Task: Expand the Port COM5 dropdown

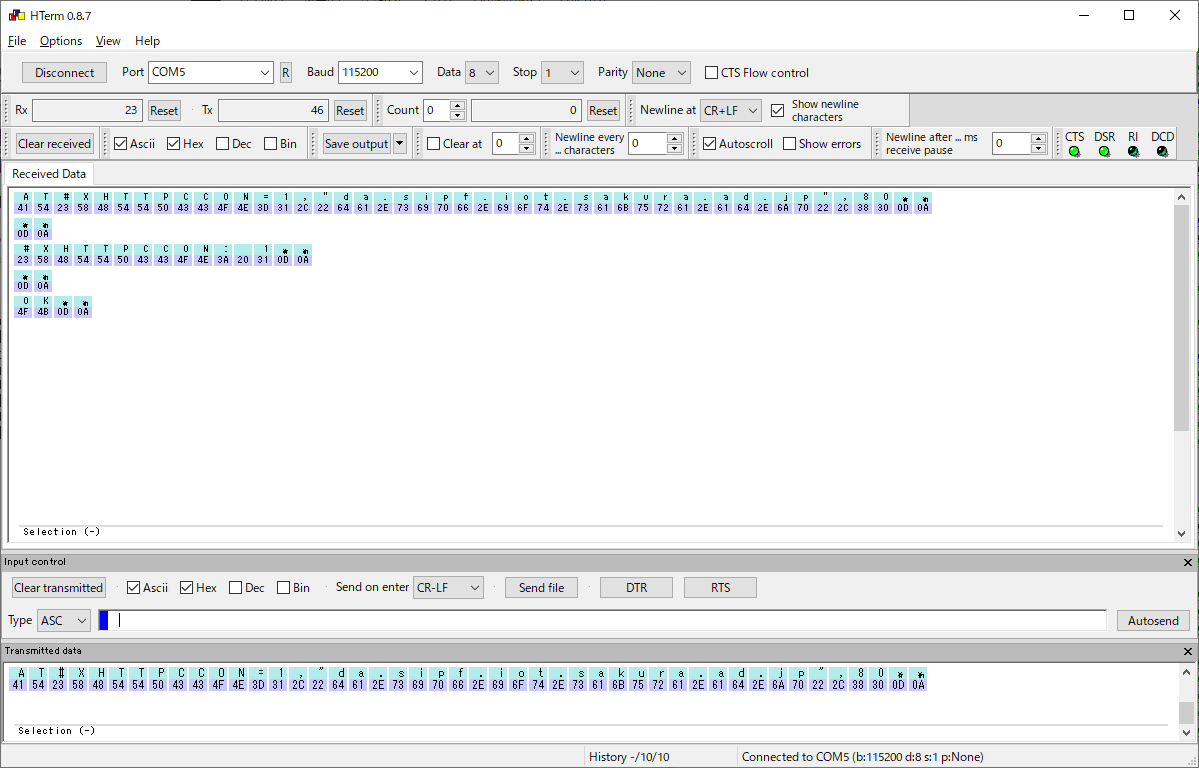Action: pyautogui.click(x=211, y=72)
